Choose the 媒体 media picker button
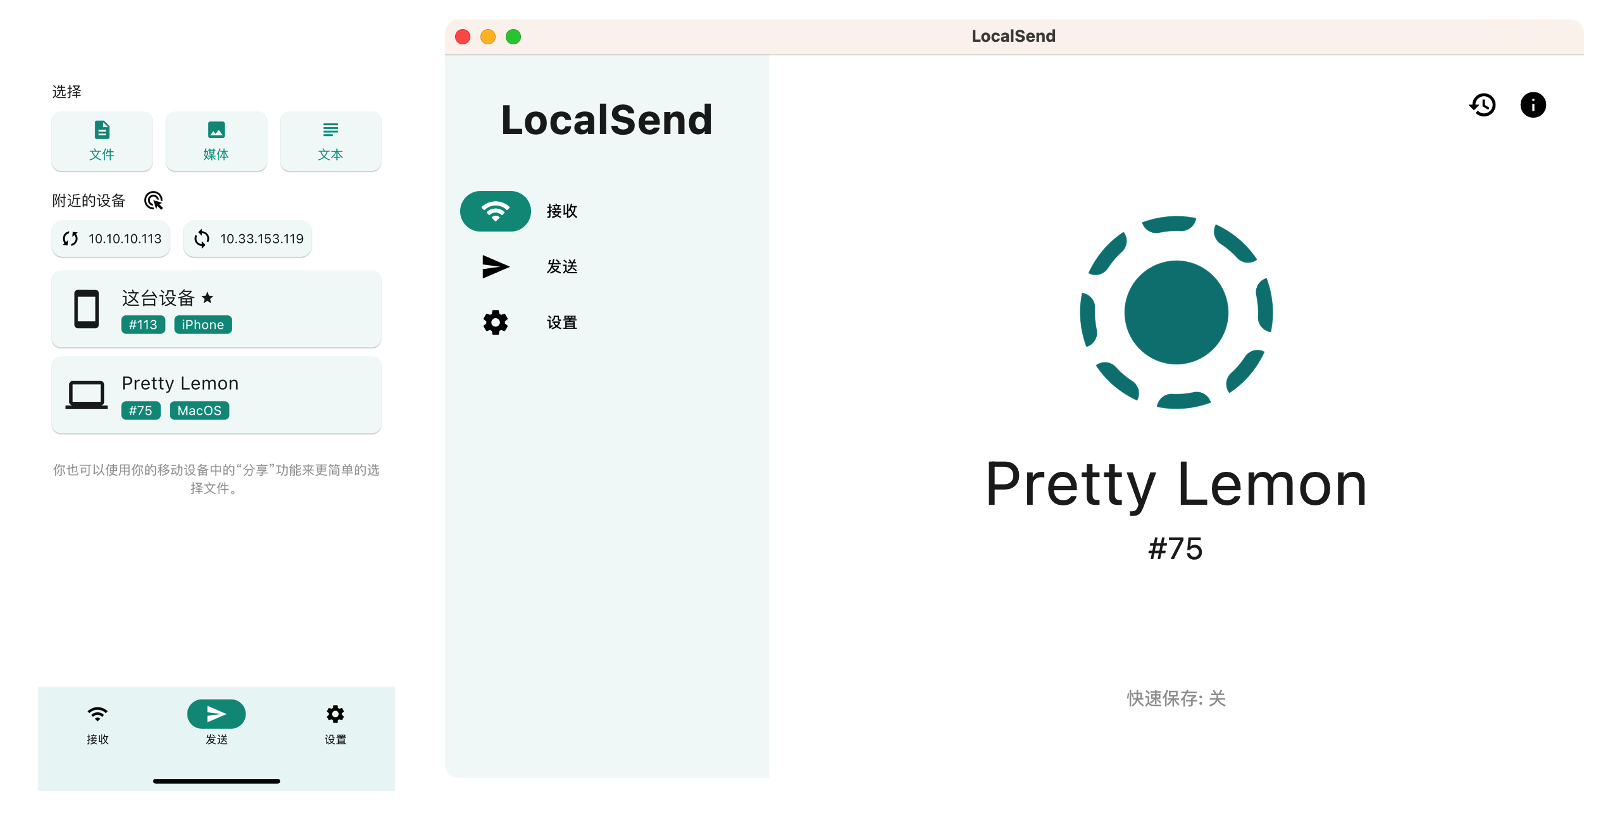1598x814 pixels. 216,141
